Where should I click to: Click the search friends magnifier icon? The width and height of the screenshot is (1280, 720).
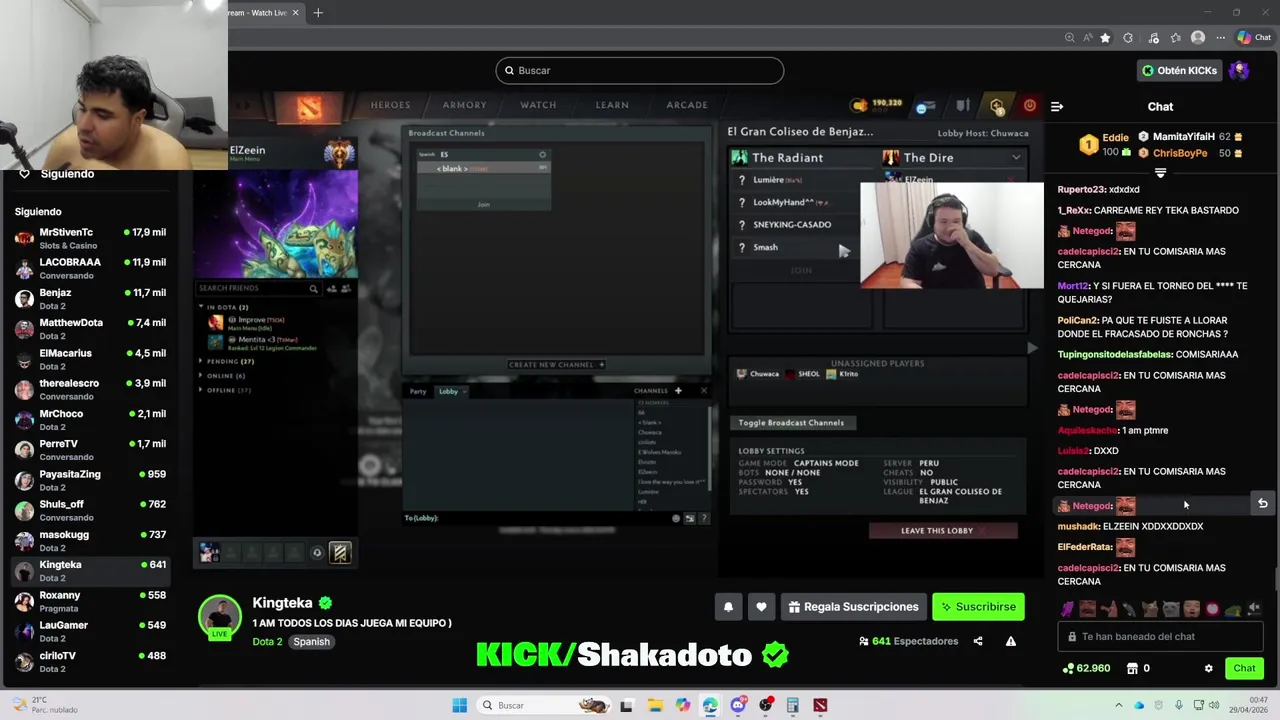pyautogui.click(x=313, y=288)
